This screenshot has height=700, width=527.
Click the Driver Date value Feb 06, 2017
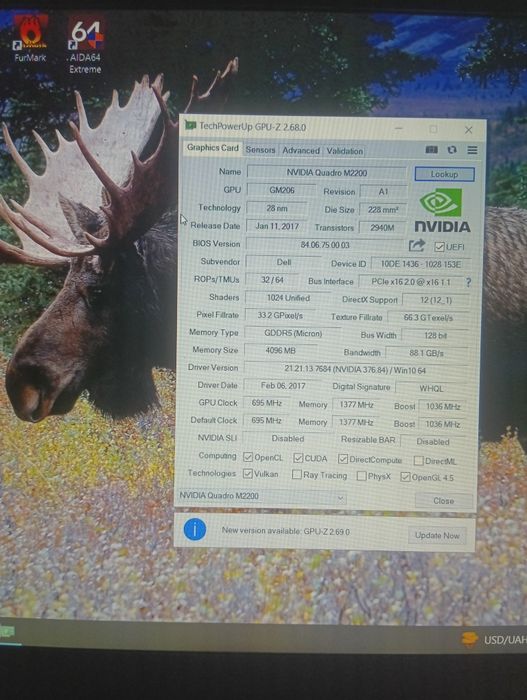tap(283, 385)
